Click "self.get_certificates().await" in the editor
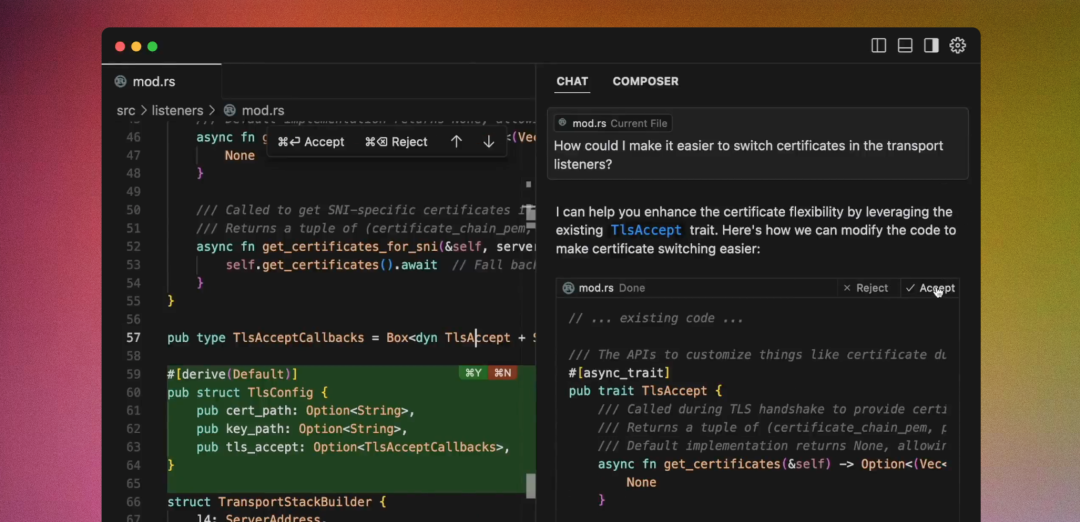Image resolution: width=1080 pixels, height=522 pixels. pyautogui.click(x=331, y=264)
